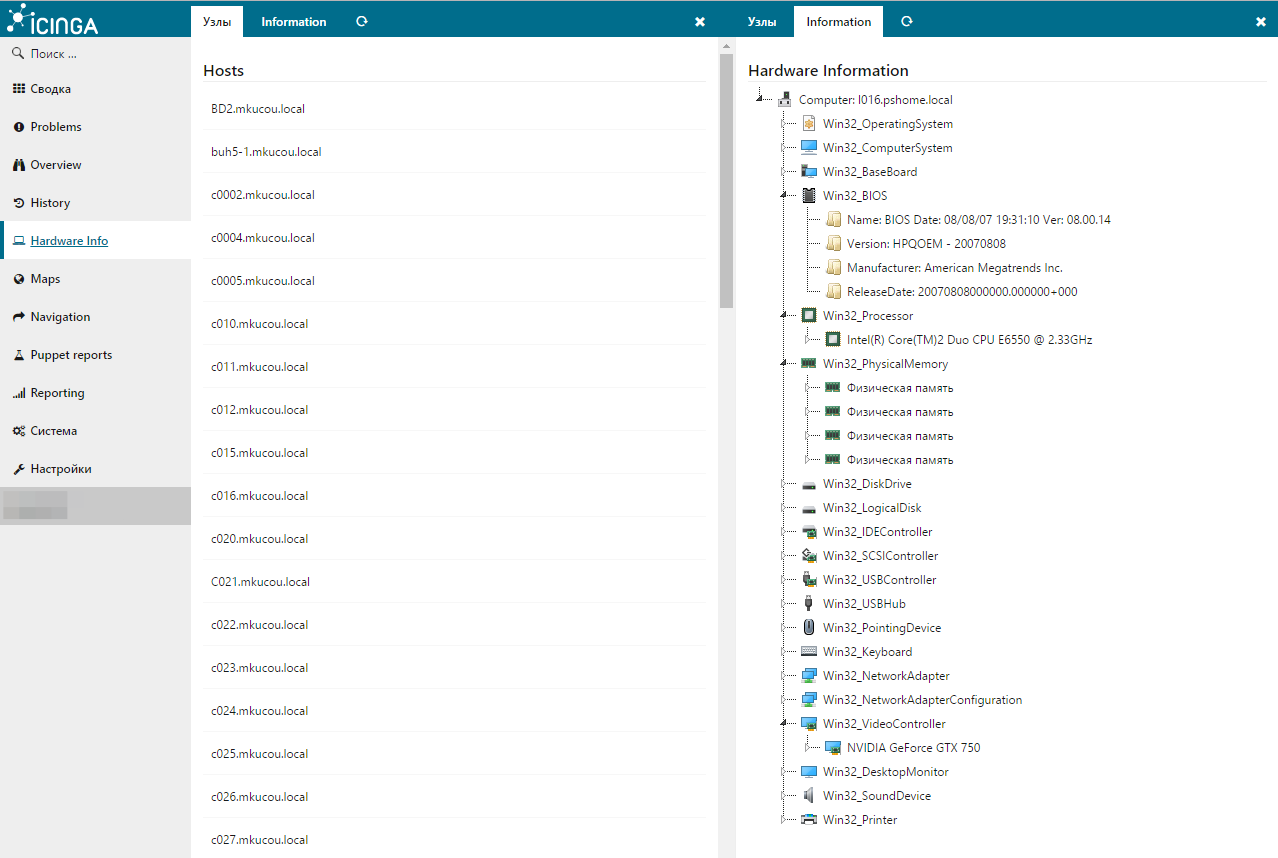Click the Win32_Printer printer icon
Image resolution: width=1278 pixels, height=858 pixels.
pos(809,820)
